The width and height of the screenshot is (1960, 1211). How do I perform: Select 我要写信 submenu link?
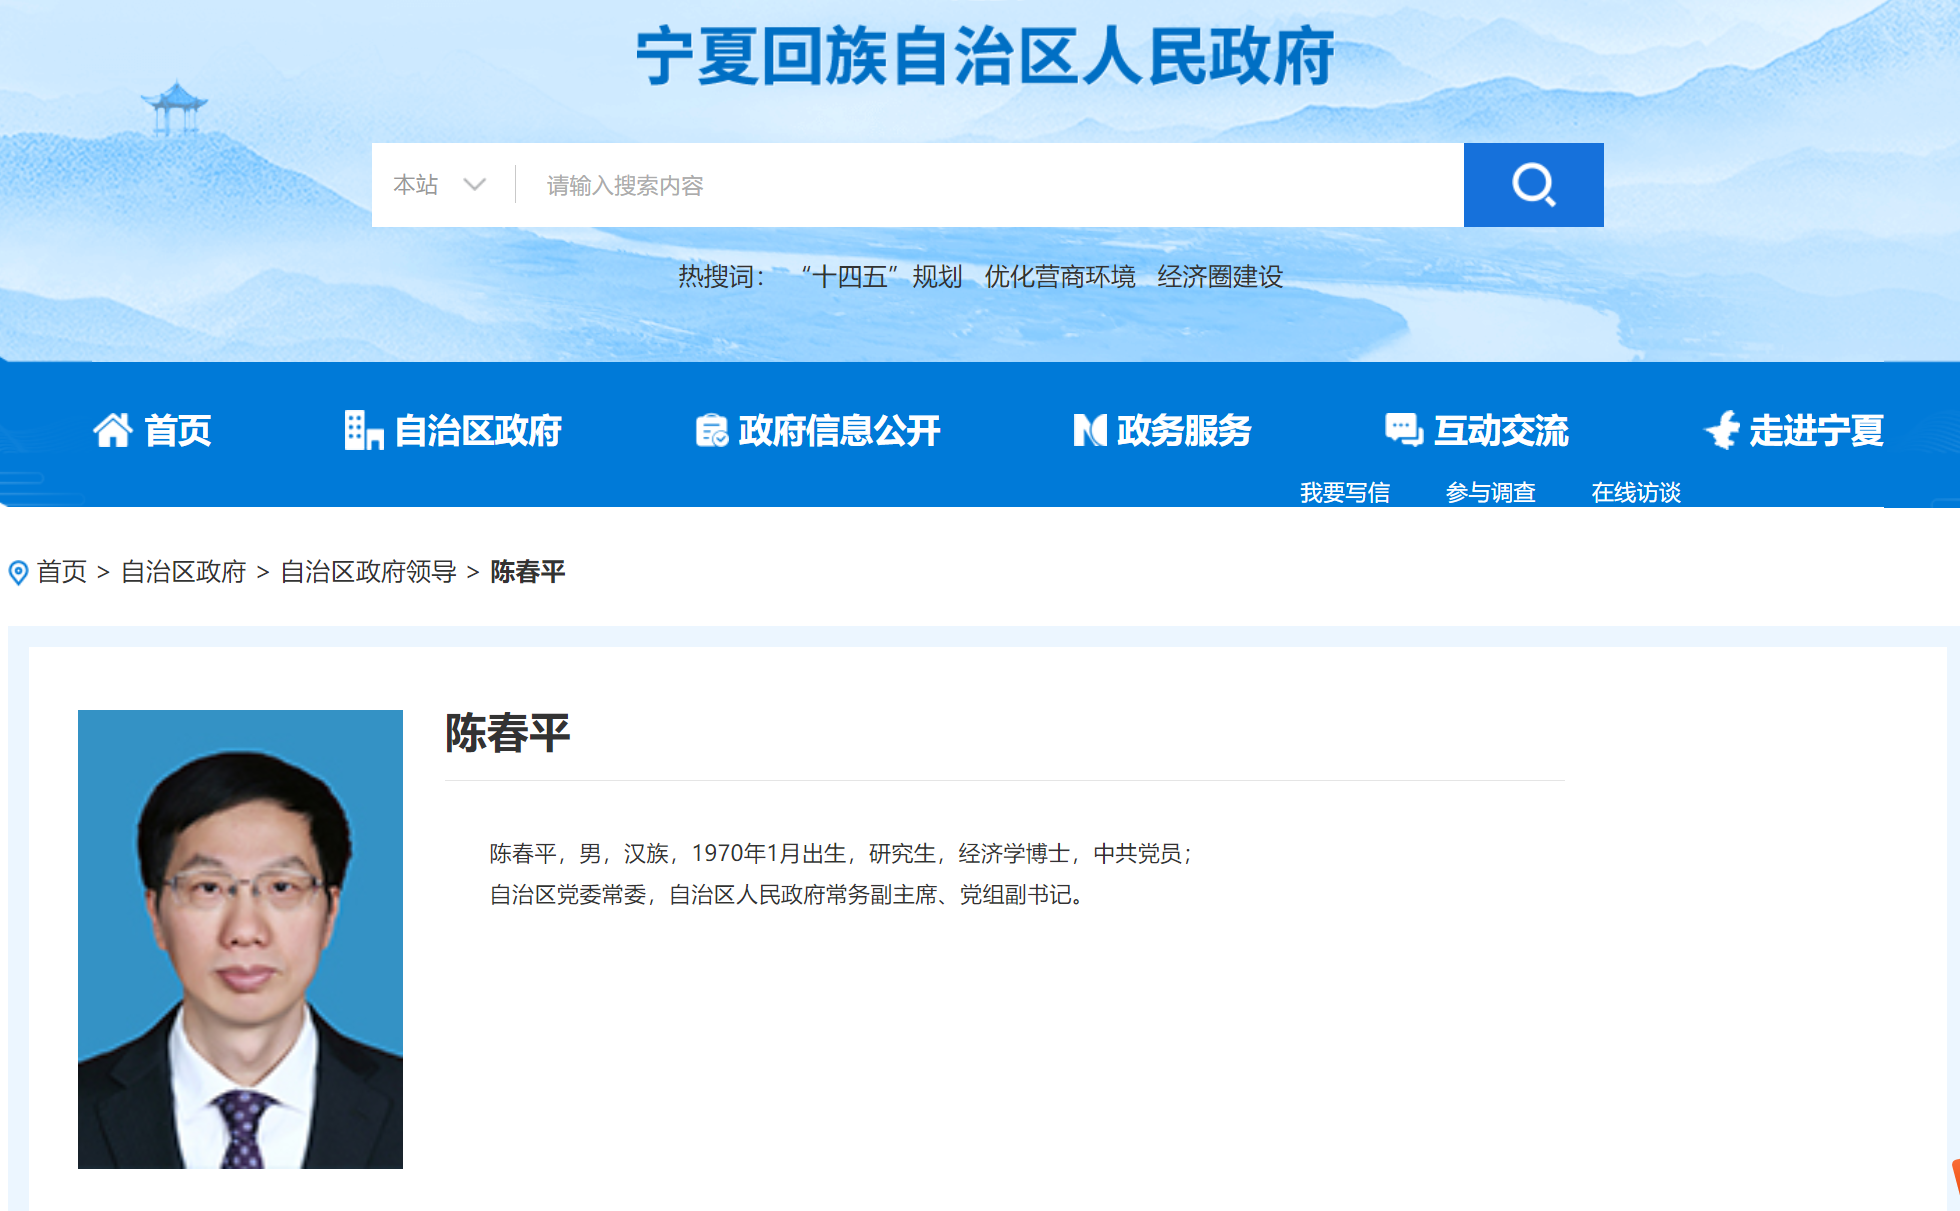[x=1345, y=492]
